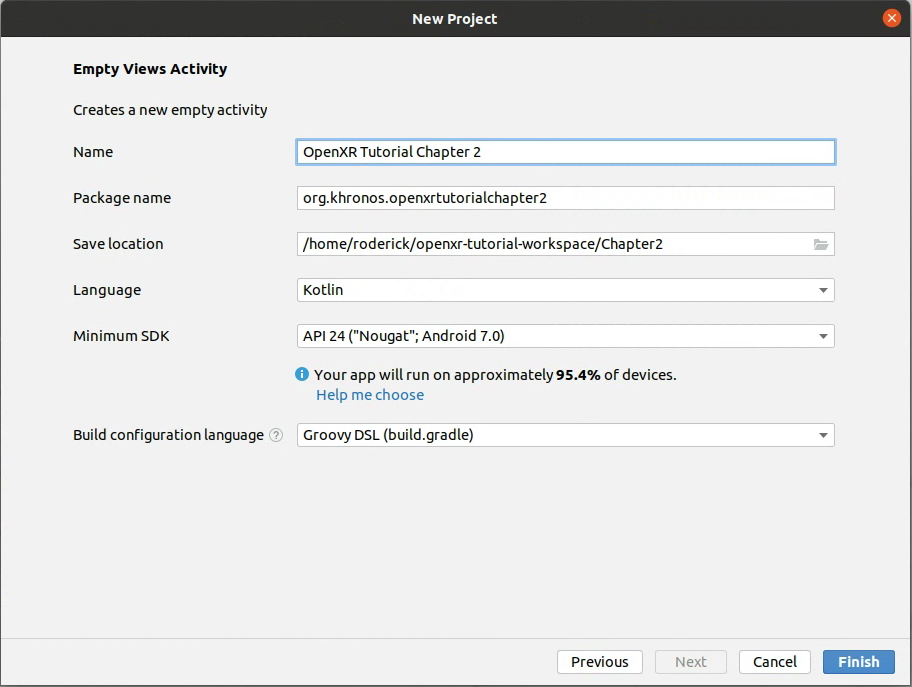Image resolution: width=912 pixels, height=687 pixels.
Task: Open the Help me choose link
Action: click(370, 395)
